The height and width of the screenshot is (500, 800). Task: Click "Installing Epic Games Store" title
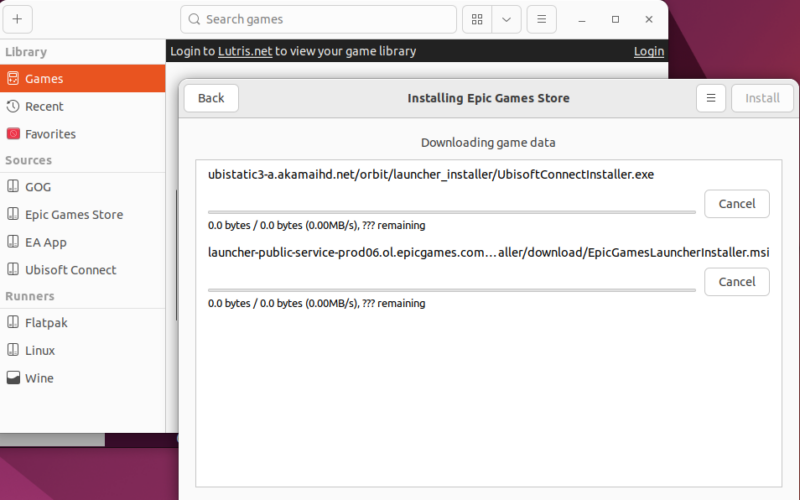pyautogui.click(x=488, y=98)
